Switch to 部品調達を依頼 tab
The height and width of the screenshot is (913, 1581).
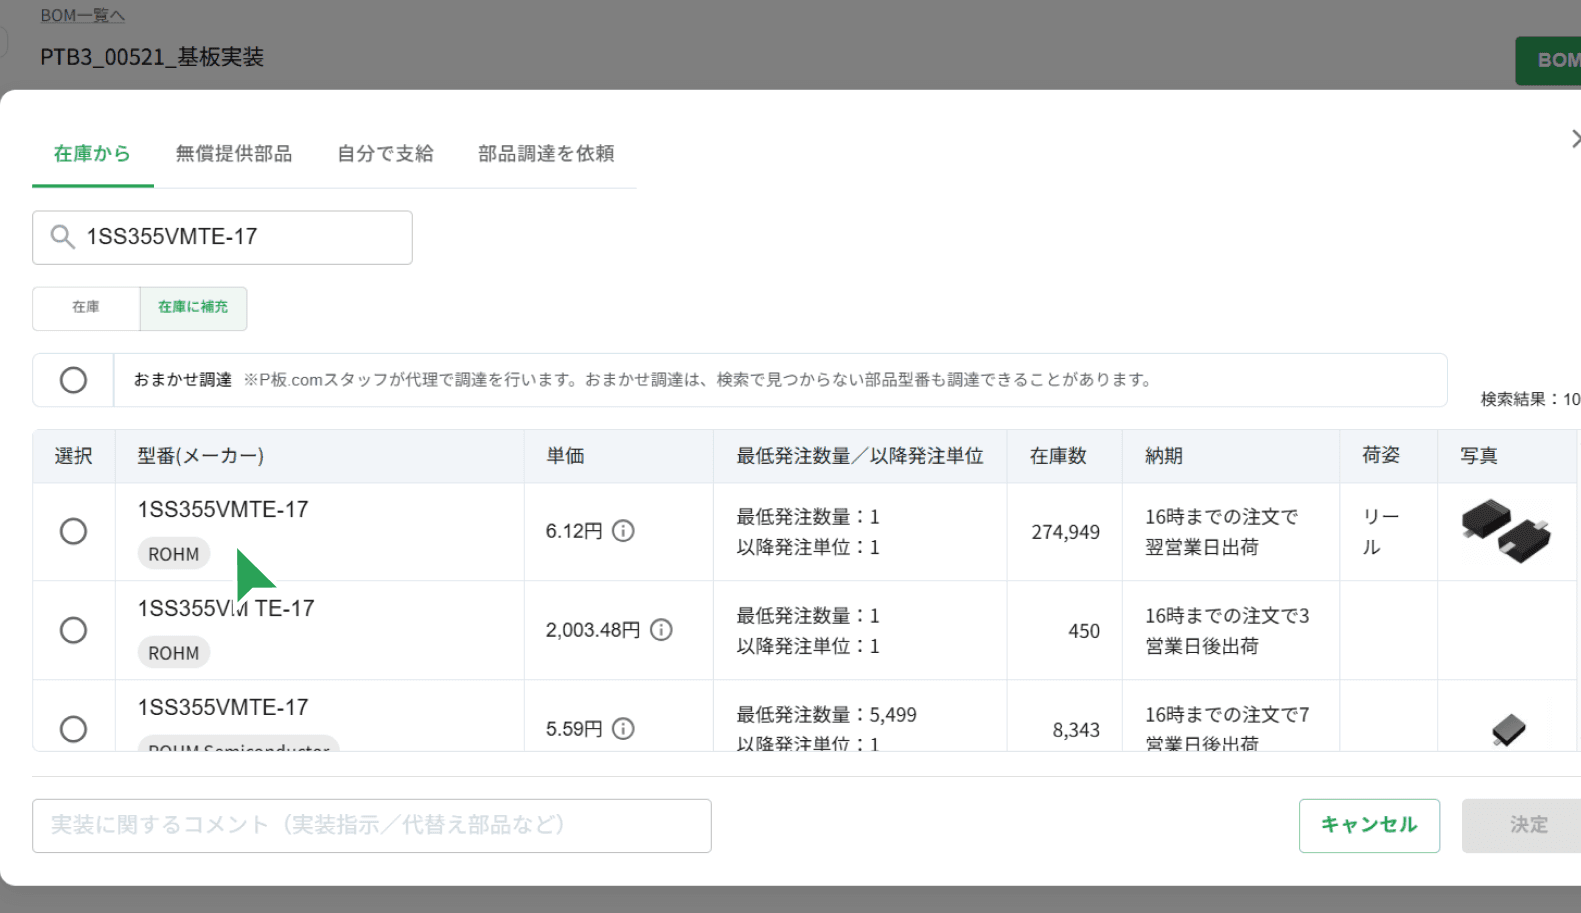click(x=546, y=154)
